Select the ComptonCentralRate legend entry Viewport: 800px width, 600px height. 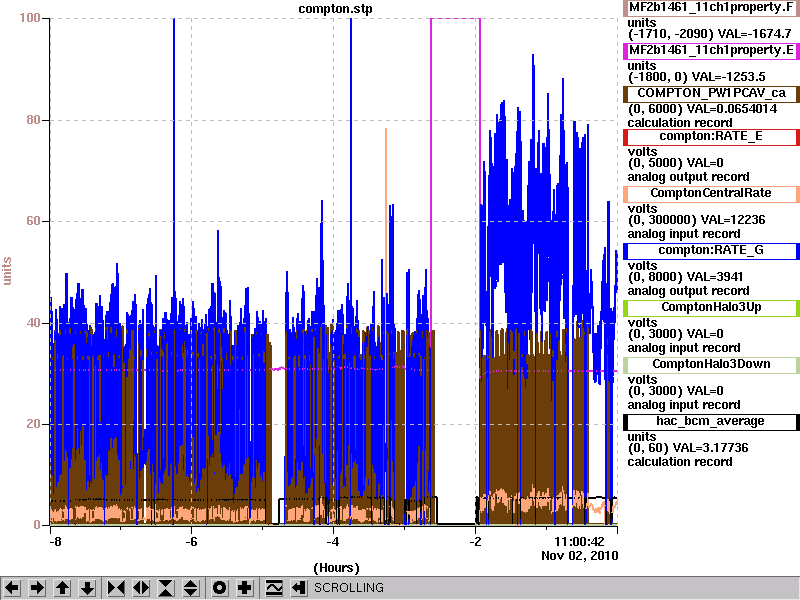pos(711,193)
